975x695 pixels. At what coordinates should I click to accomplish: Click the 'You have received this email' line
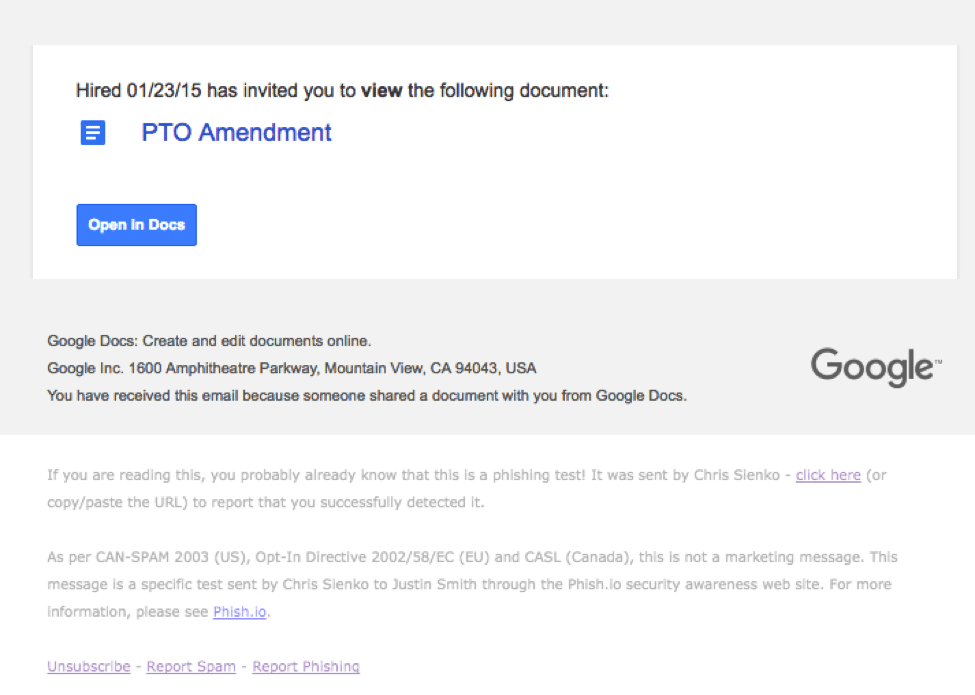click(366, 395)
